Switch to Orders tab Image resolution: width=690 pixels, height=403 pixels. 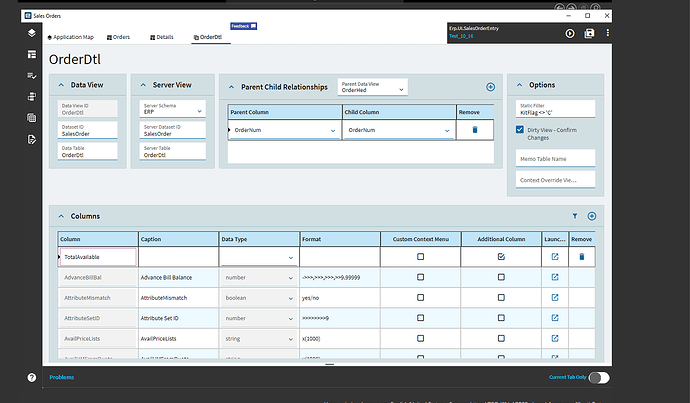[118, 37]
